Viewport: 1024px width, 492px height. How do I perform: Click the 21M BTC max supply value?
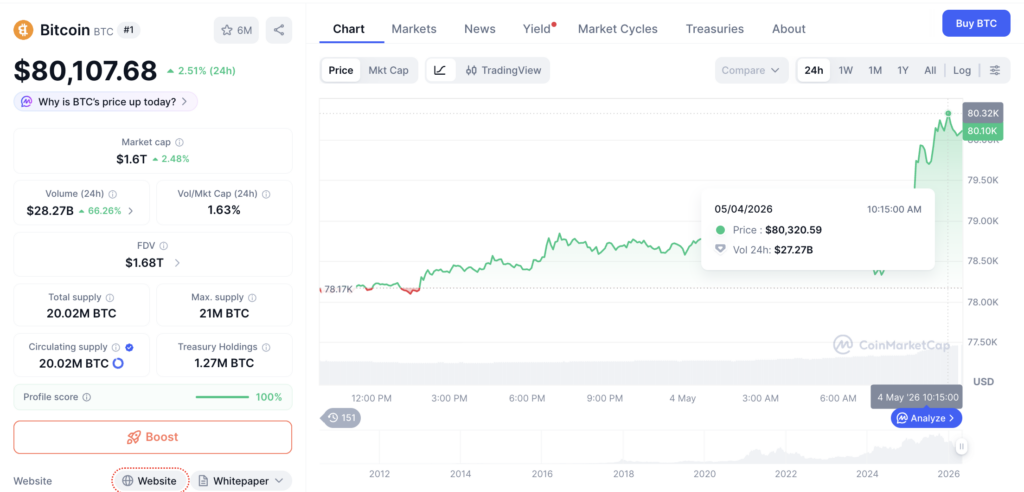pos(224,314)
